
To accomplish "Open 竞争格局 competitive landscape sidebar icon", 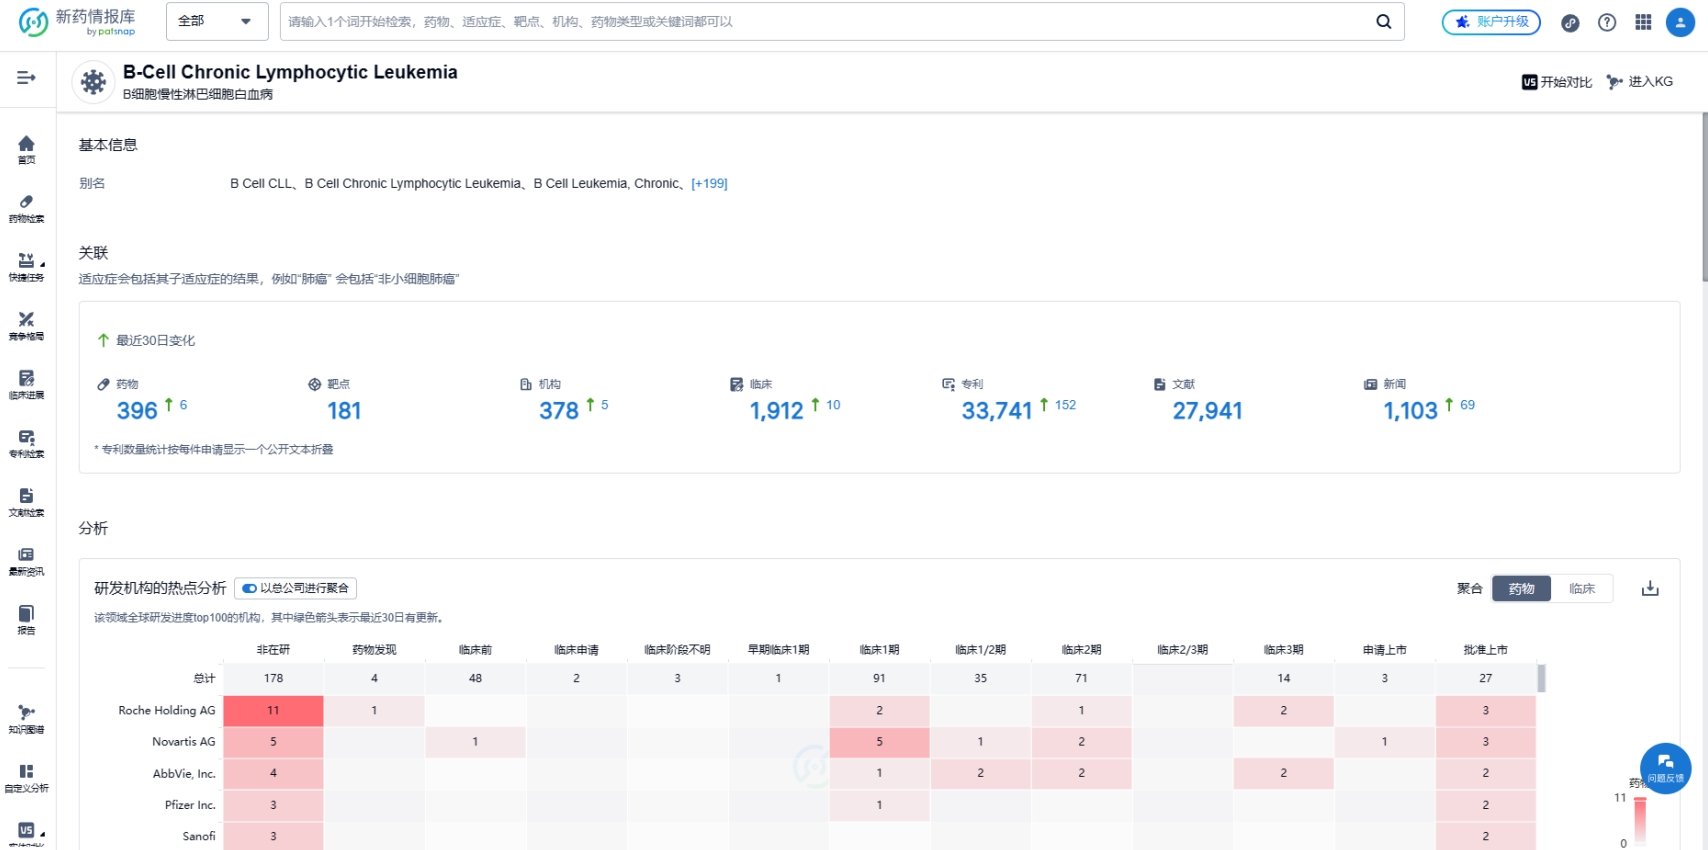I will tap(26, 325).
